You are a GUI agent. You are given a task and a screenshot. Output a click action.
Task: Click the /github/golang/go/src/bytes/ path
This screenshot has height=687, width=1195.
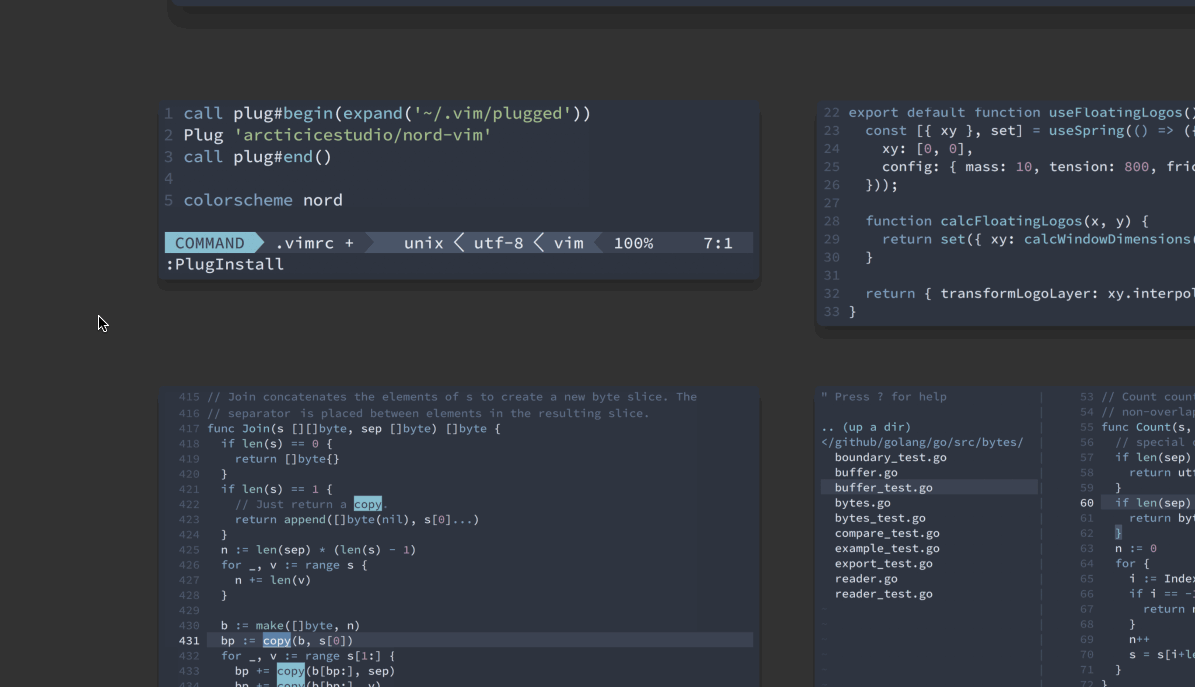click(922, 442)
